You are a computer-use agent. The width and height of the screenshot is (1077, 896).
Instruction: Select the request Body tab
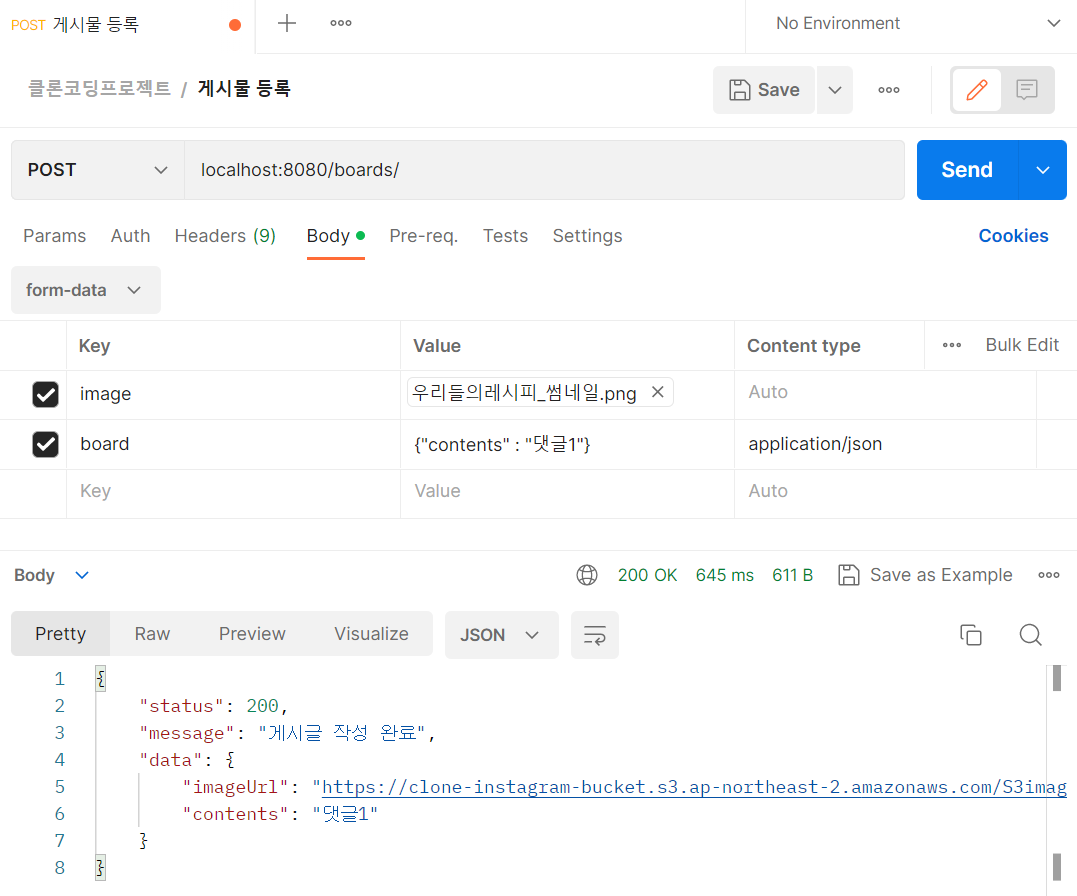coord(335,236)
